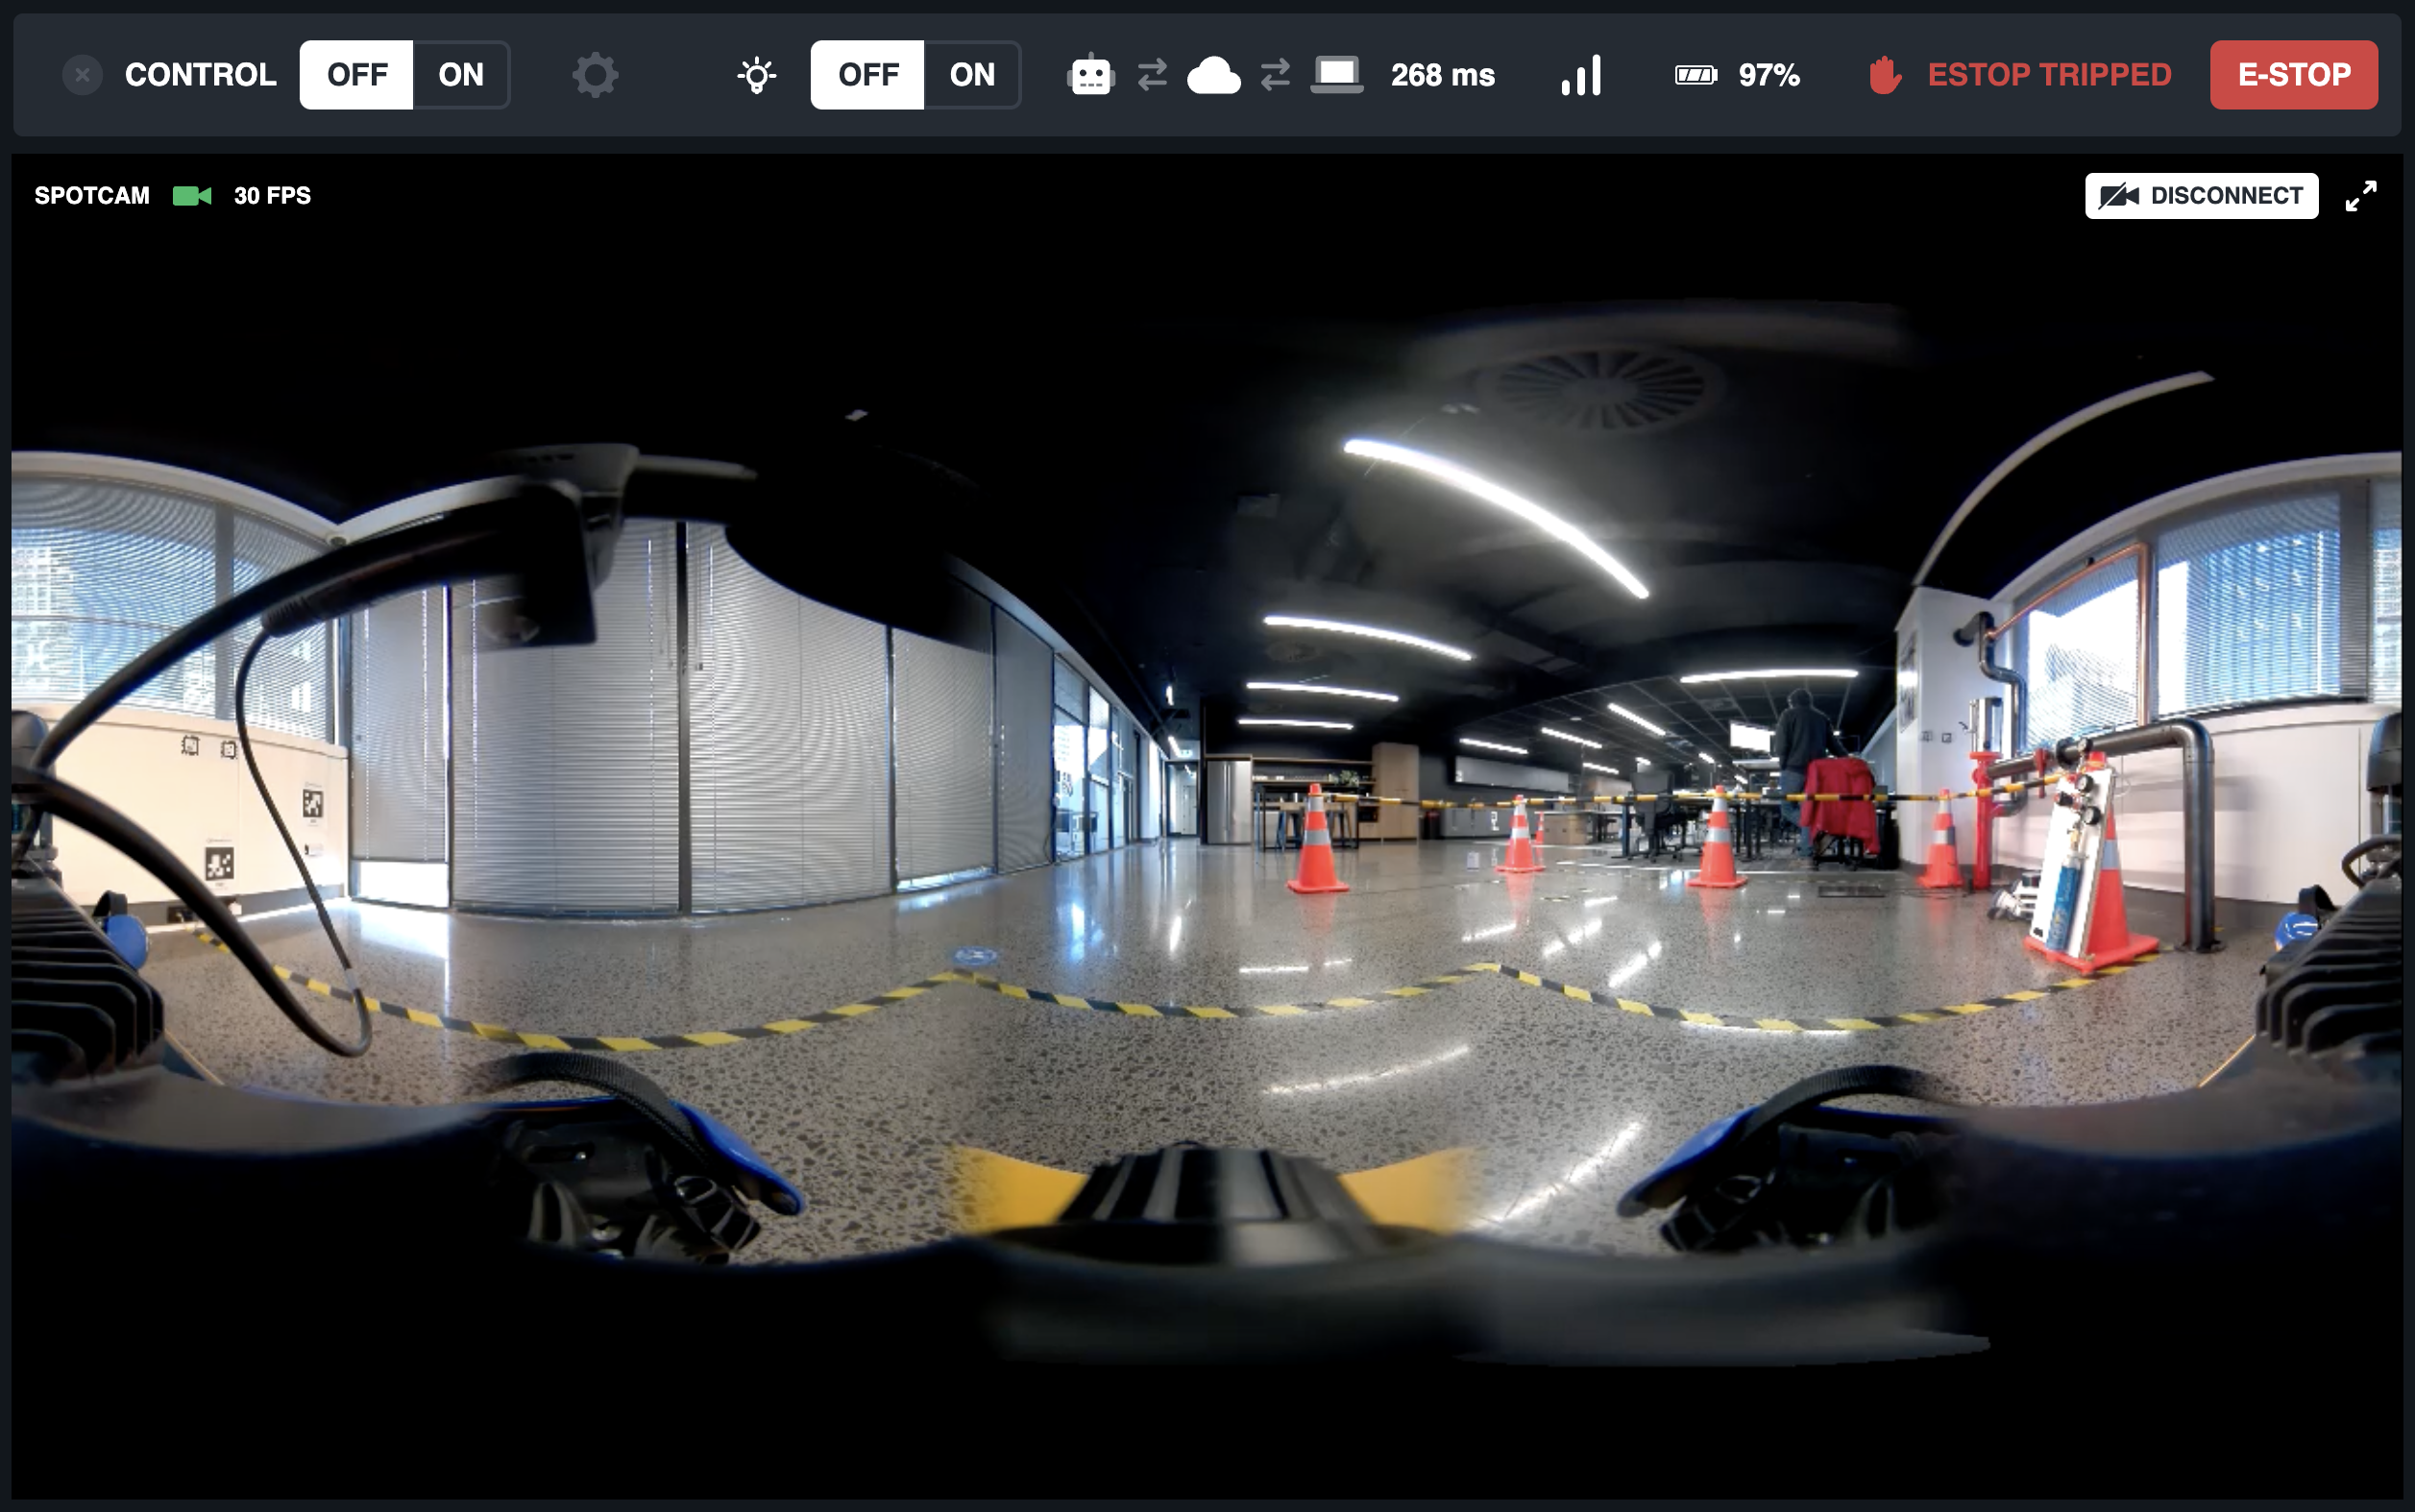2415x1512 pixels.
Task: Disconnect the SpotCam video stream
Action: pos(2201,196)
